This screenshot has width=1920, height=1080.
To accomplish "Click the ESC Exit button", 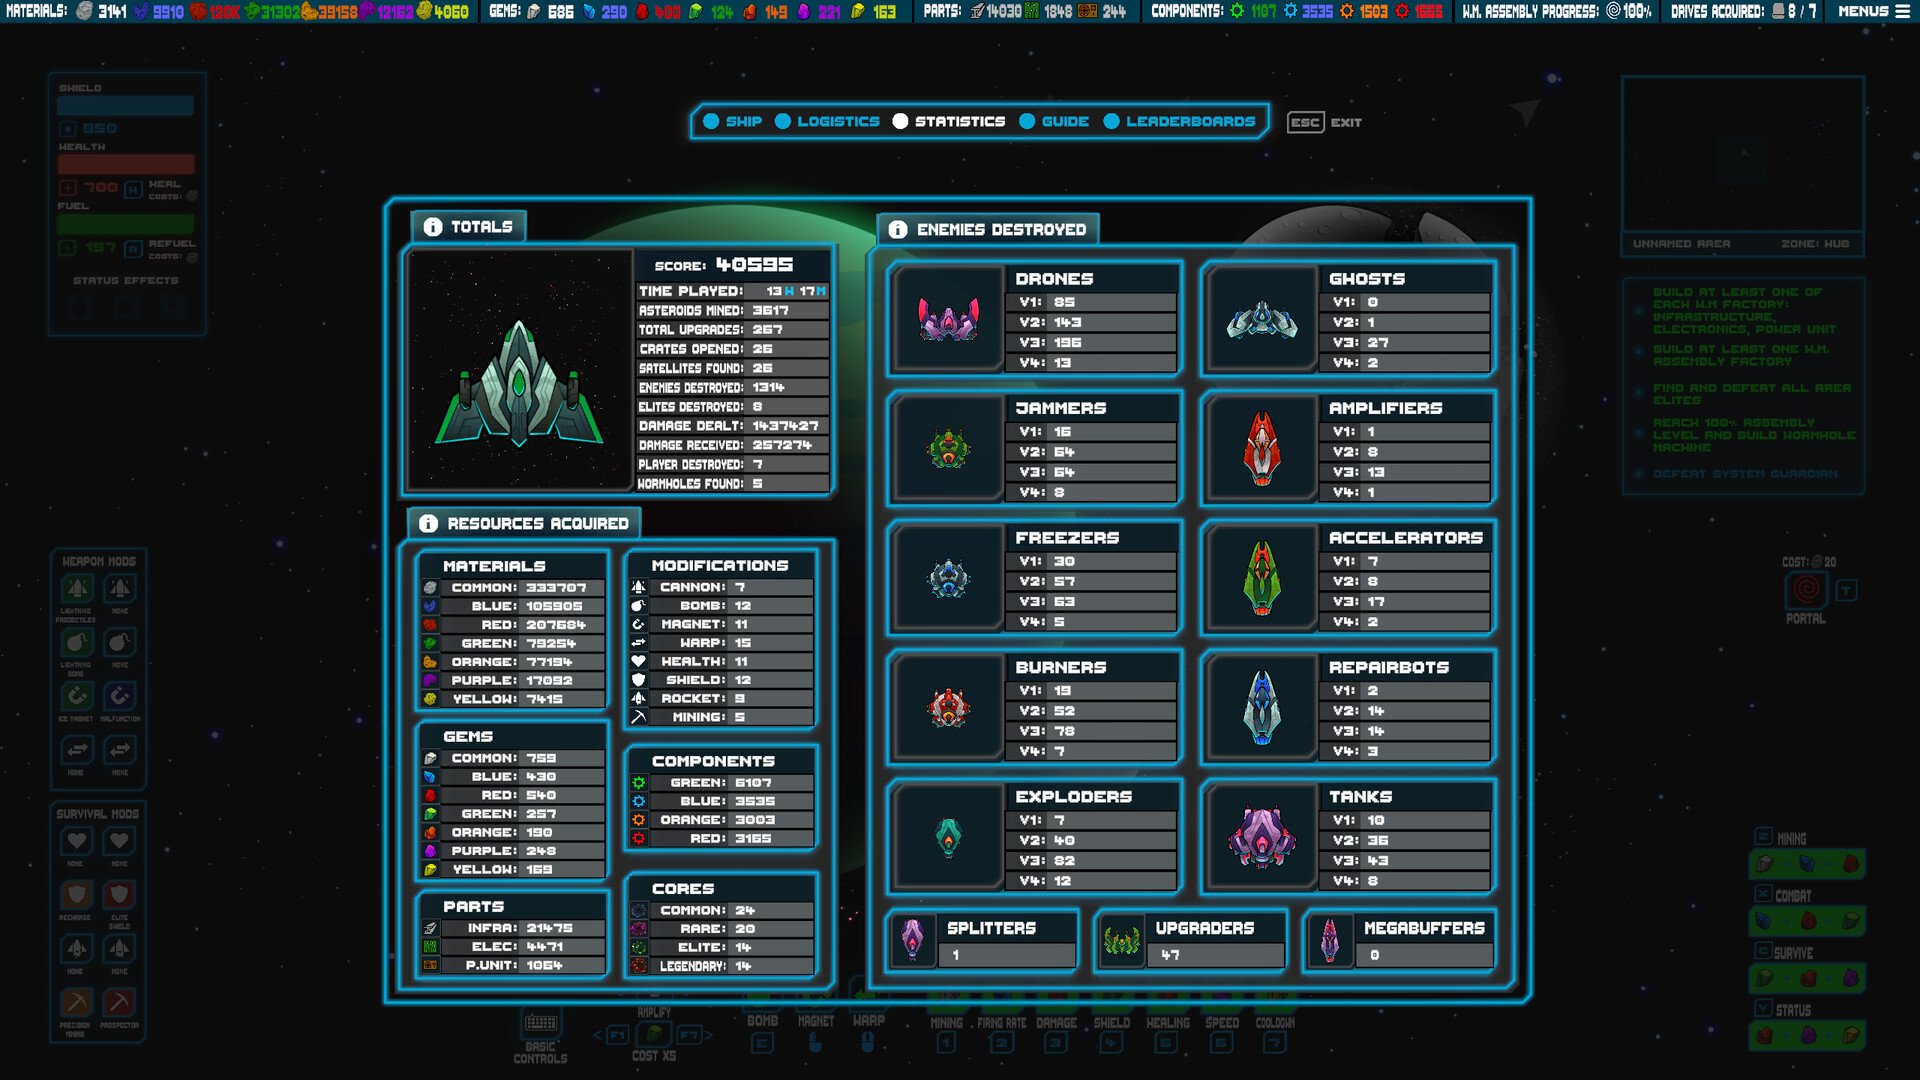I will (x=1322, y=122).
